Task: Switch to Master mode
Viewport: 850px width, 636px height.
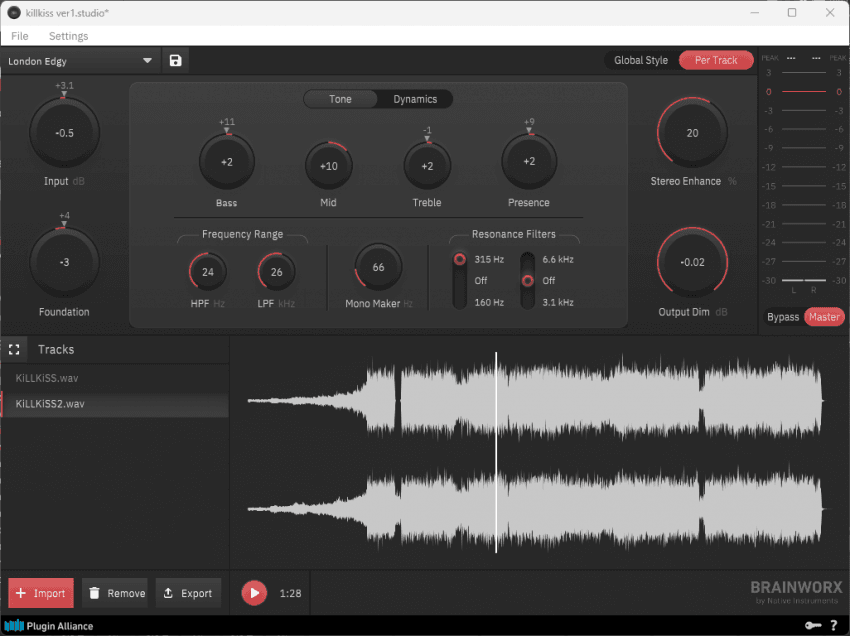Action: 824,317
